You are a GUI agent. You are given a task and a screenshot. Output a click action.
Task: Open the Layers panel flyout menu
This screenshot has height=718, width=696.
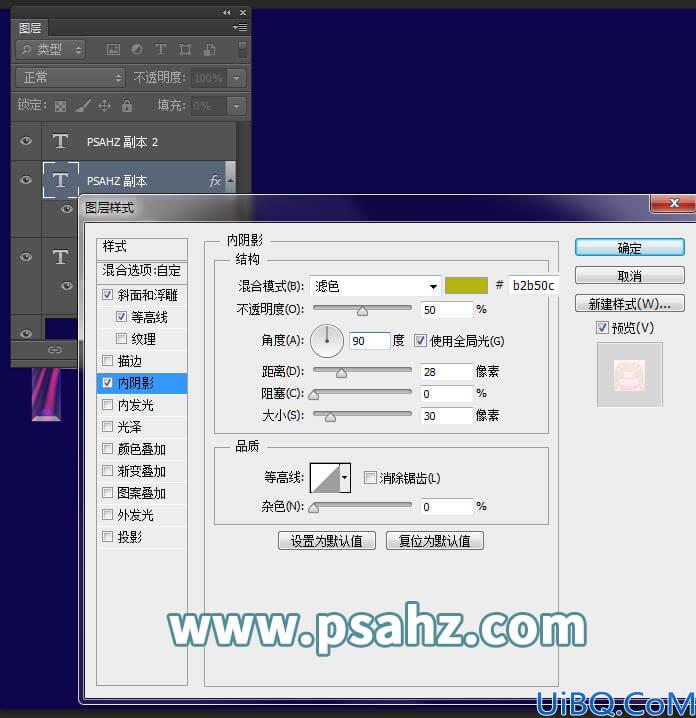(240, 27)
